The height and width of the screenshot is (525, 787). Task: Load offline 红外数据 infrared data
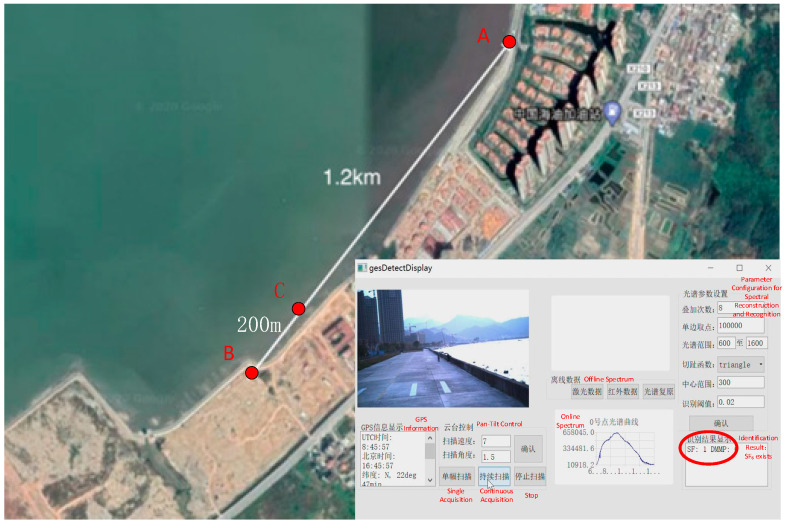(623, 392)
